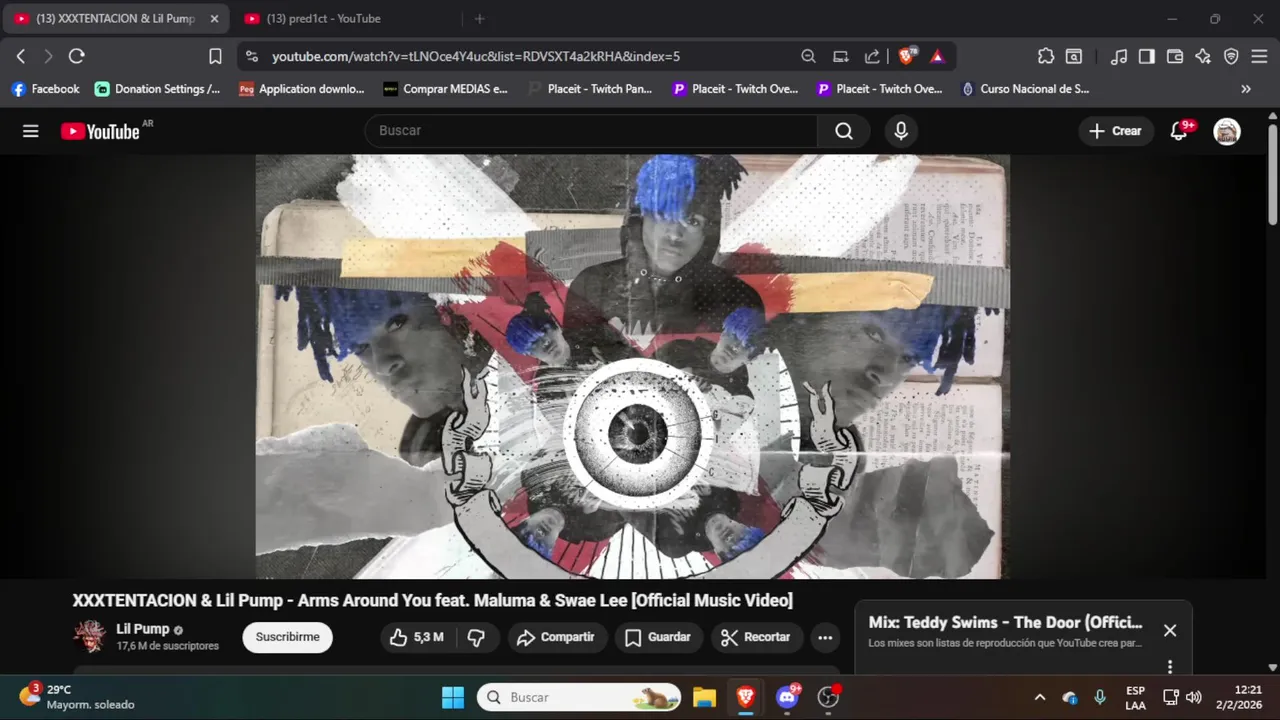Open Discord from the taskbar
The image size is (1280, 720).
787,697
